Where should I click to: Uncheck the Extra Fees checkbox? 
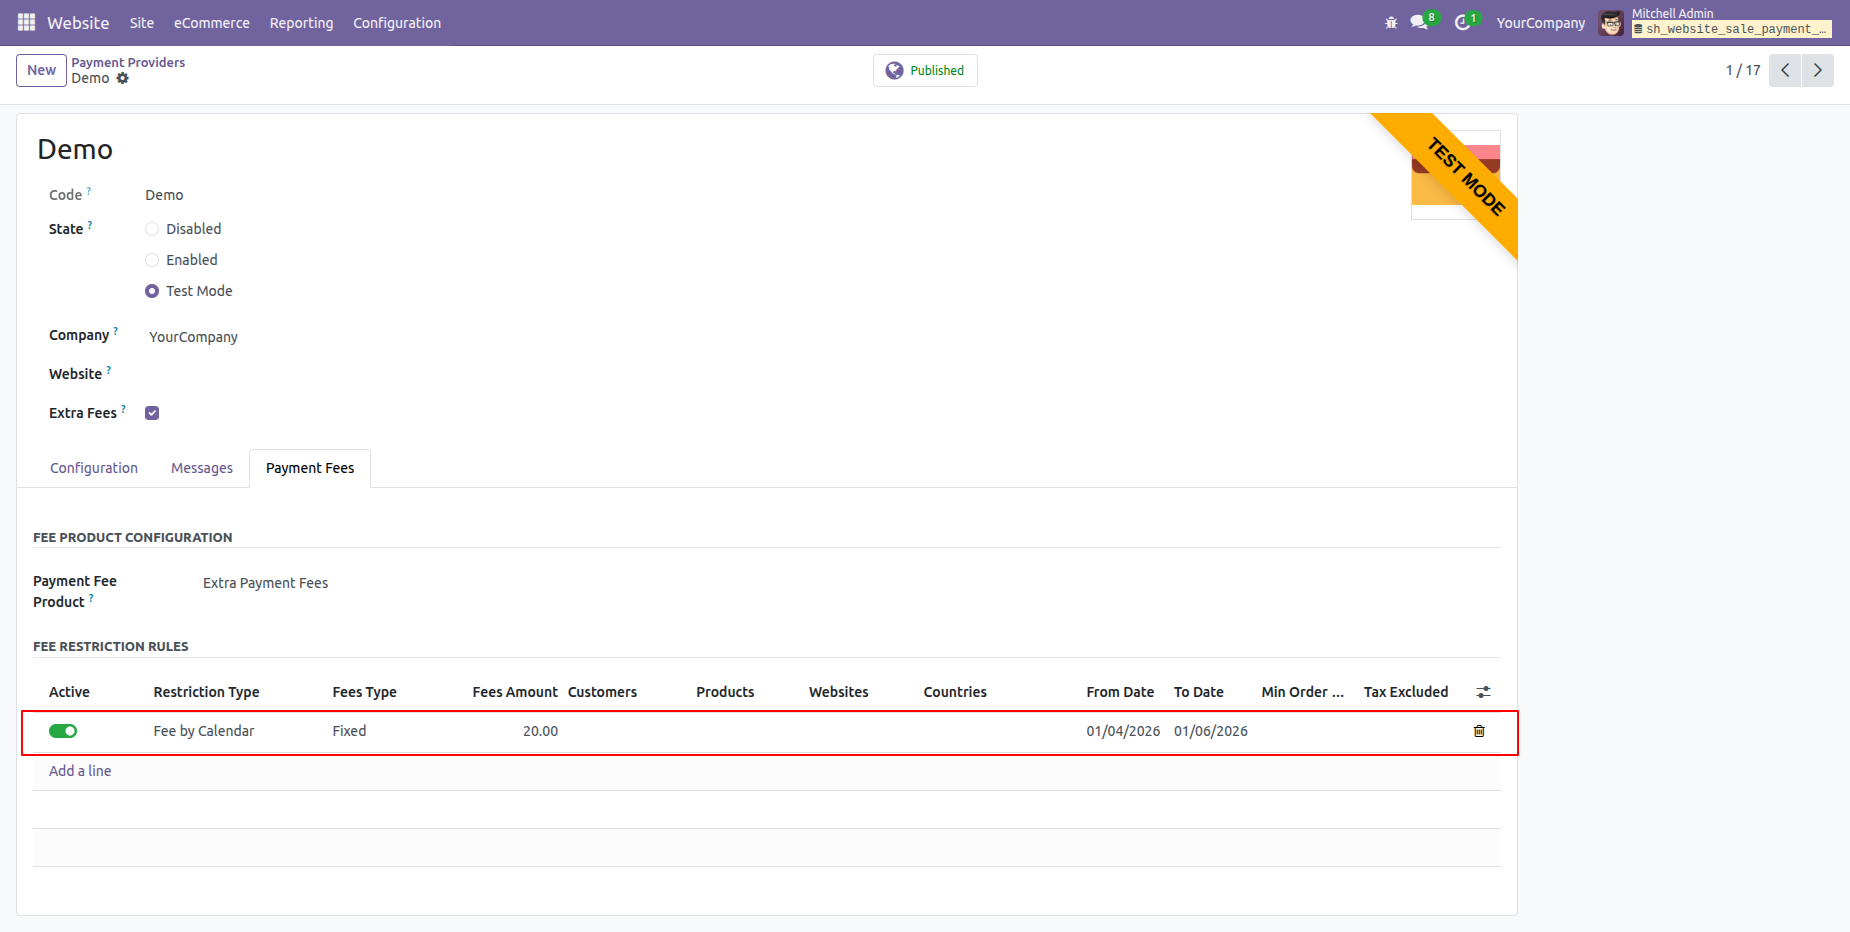pos(152,413)
